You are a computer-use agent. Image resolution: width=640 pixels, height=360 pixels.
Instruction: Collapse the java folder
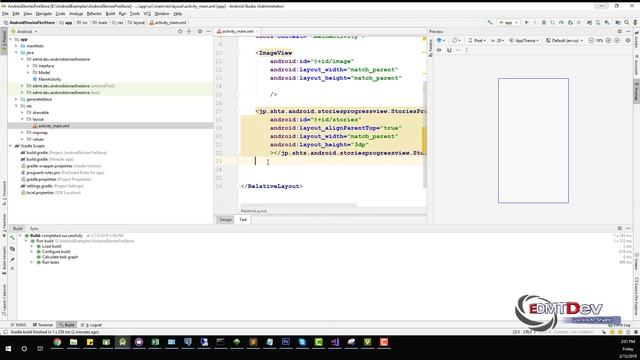click(16, 53)
